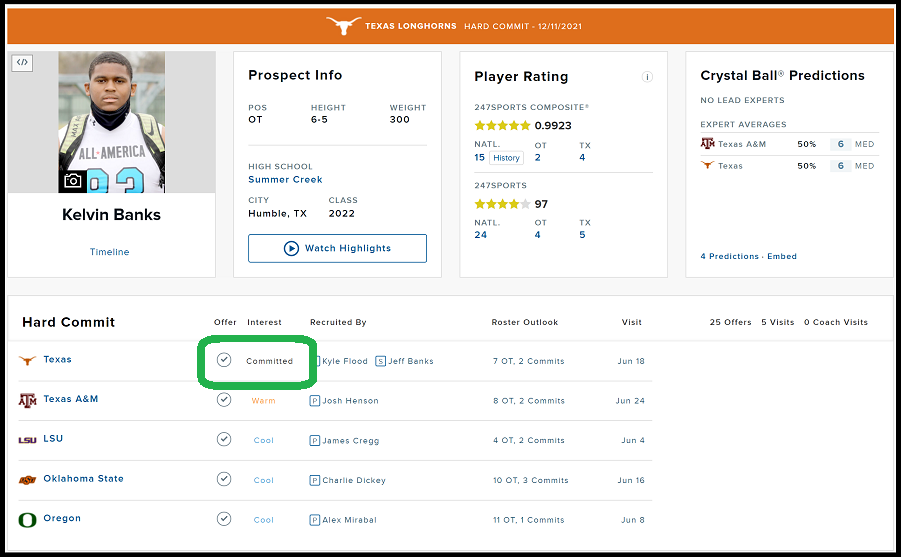The height and width of the screenshot is (557, 901).
Task: Click the Player Rating info icon
Action: 647,77
